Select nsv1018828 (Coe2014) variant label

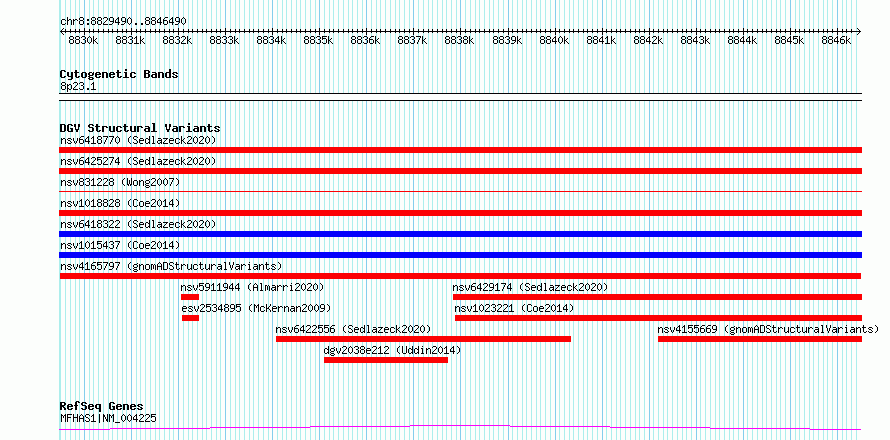point(120,203)
